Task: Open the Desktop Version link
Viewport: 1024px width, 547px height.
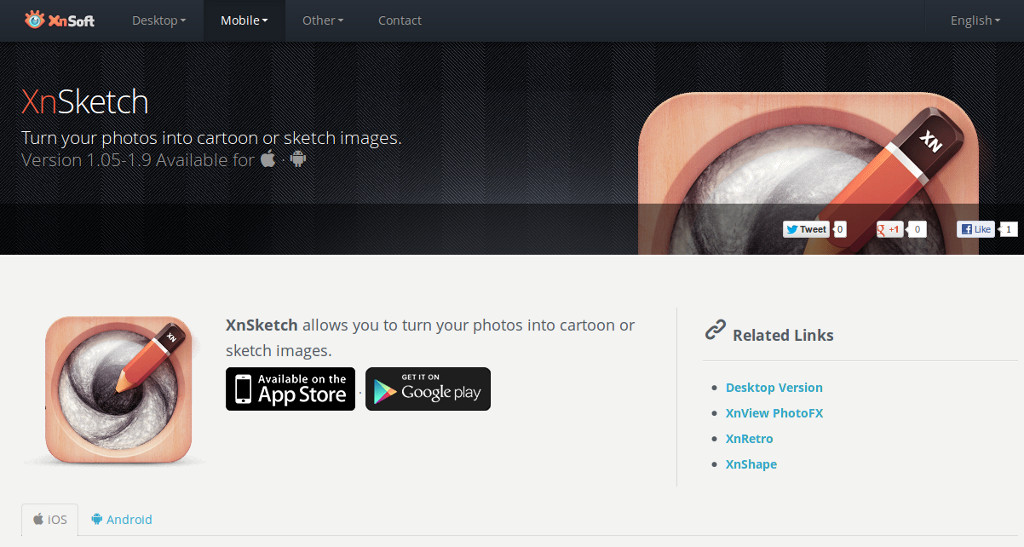Action: [x=774, y=388]
